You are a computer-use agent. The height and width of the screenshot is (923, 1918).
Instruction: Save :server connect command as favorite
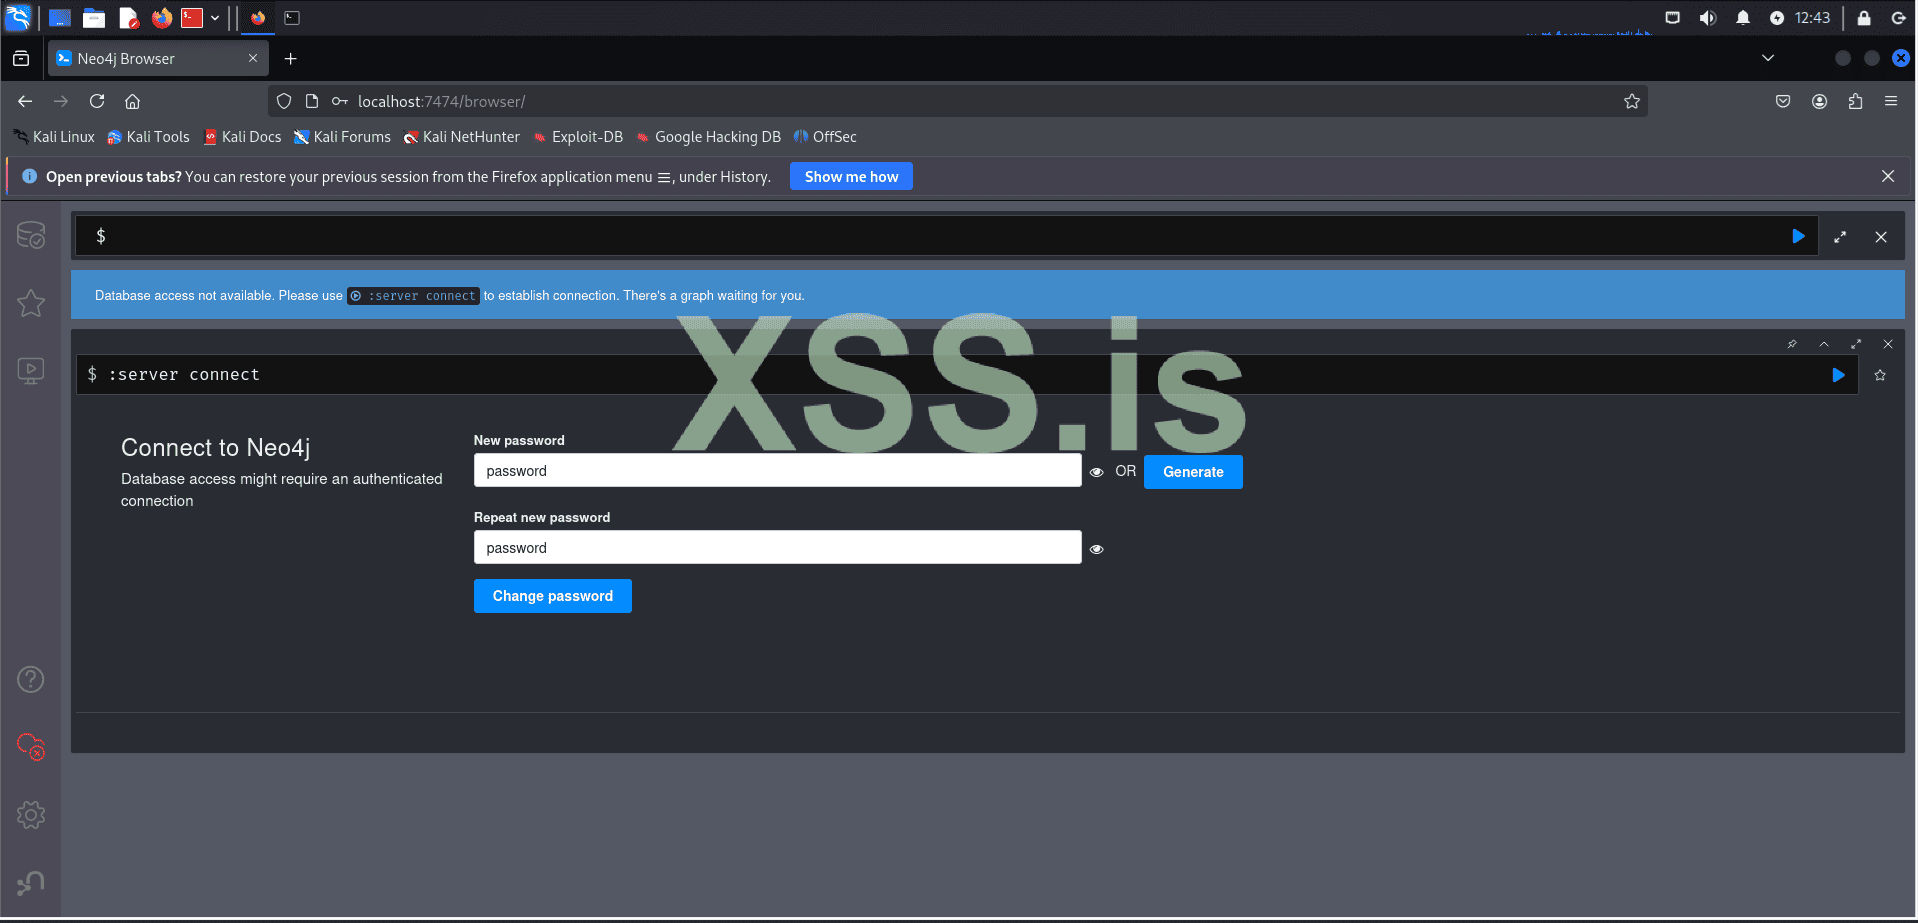tap(1880, 375)
